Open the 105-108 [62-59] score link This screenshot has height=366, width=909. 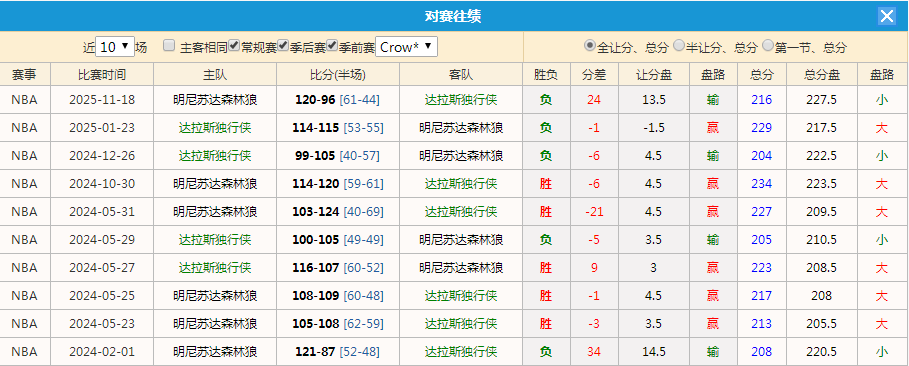click(x=338, y=324)
